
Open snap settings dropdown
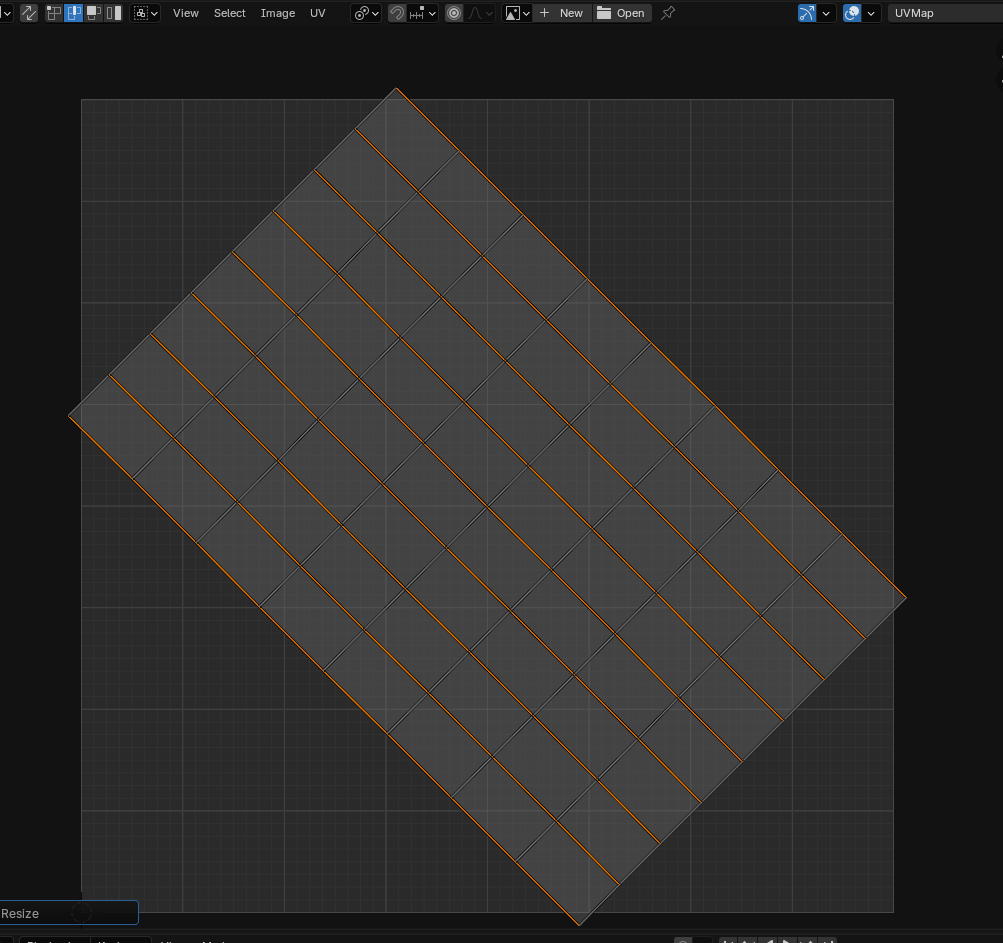pos(422,13)
